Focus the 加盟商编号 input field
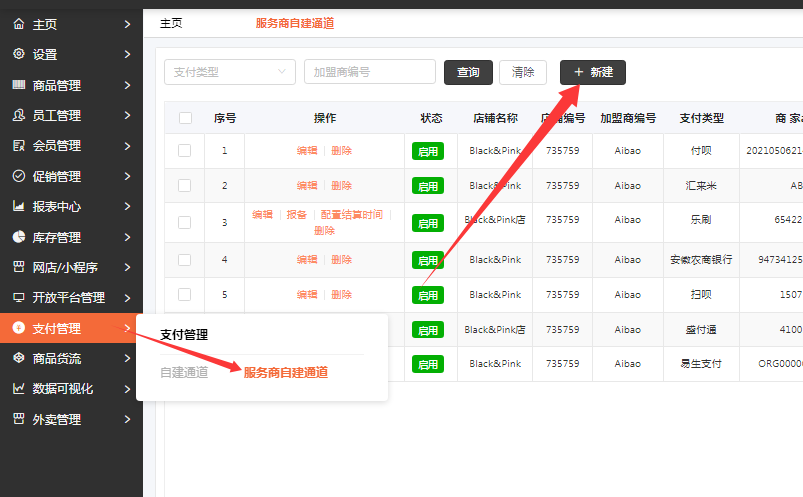 click(369, 72)
